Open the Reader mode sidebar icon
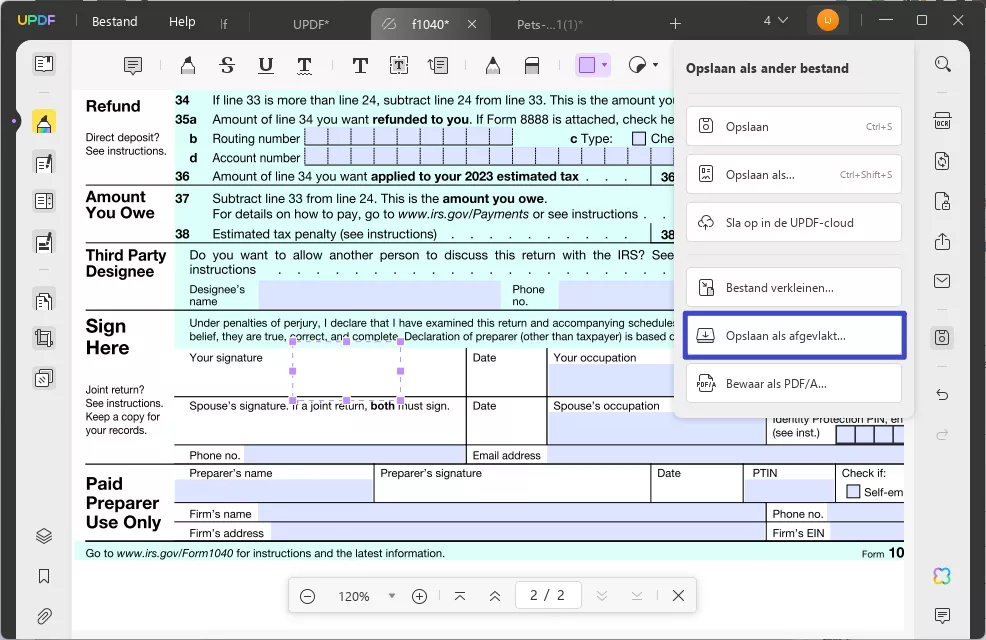The width and height of the screenshot is (986, 640). click(44, 64)
